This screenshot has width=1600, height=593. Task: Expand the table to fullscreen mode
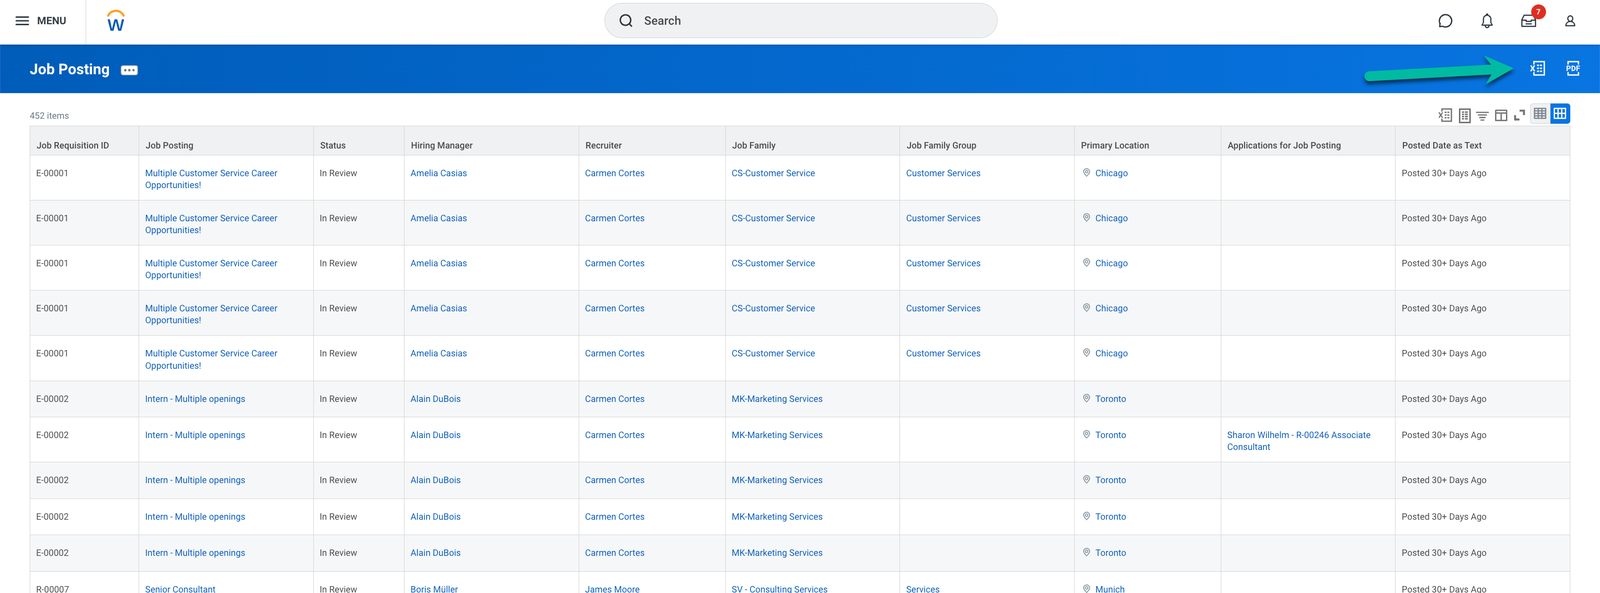[x=1519, y=116]
